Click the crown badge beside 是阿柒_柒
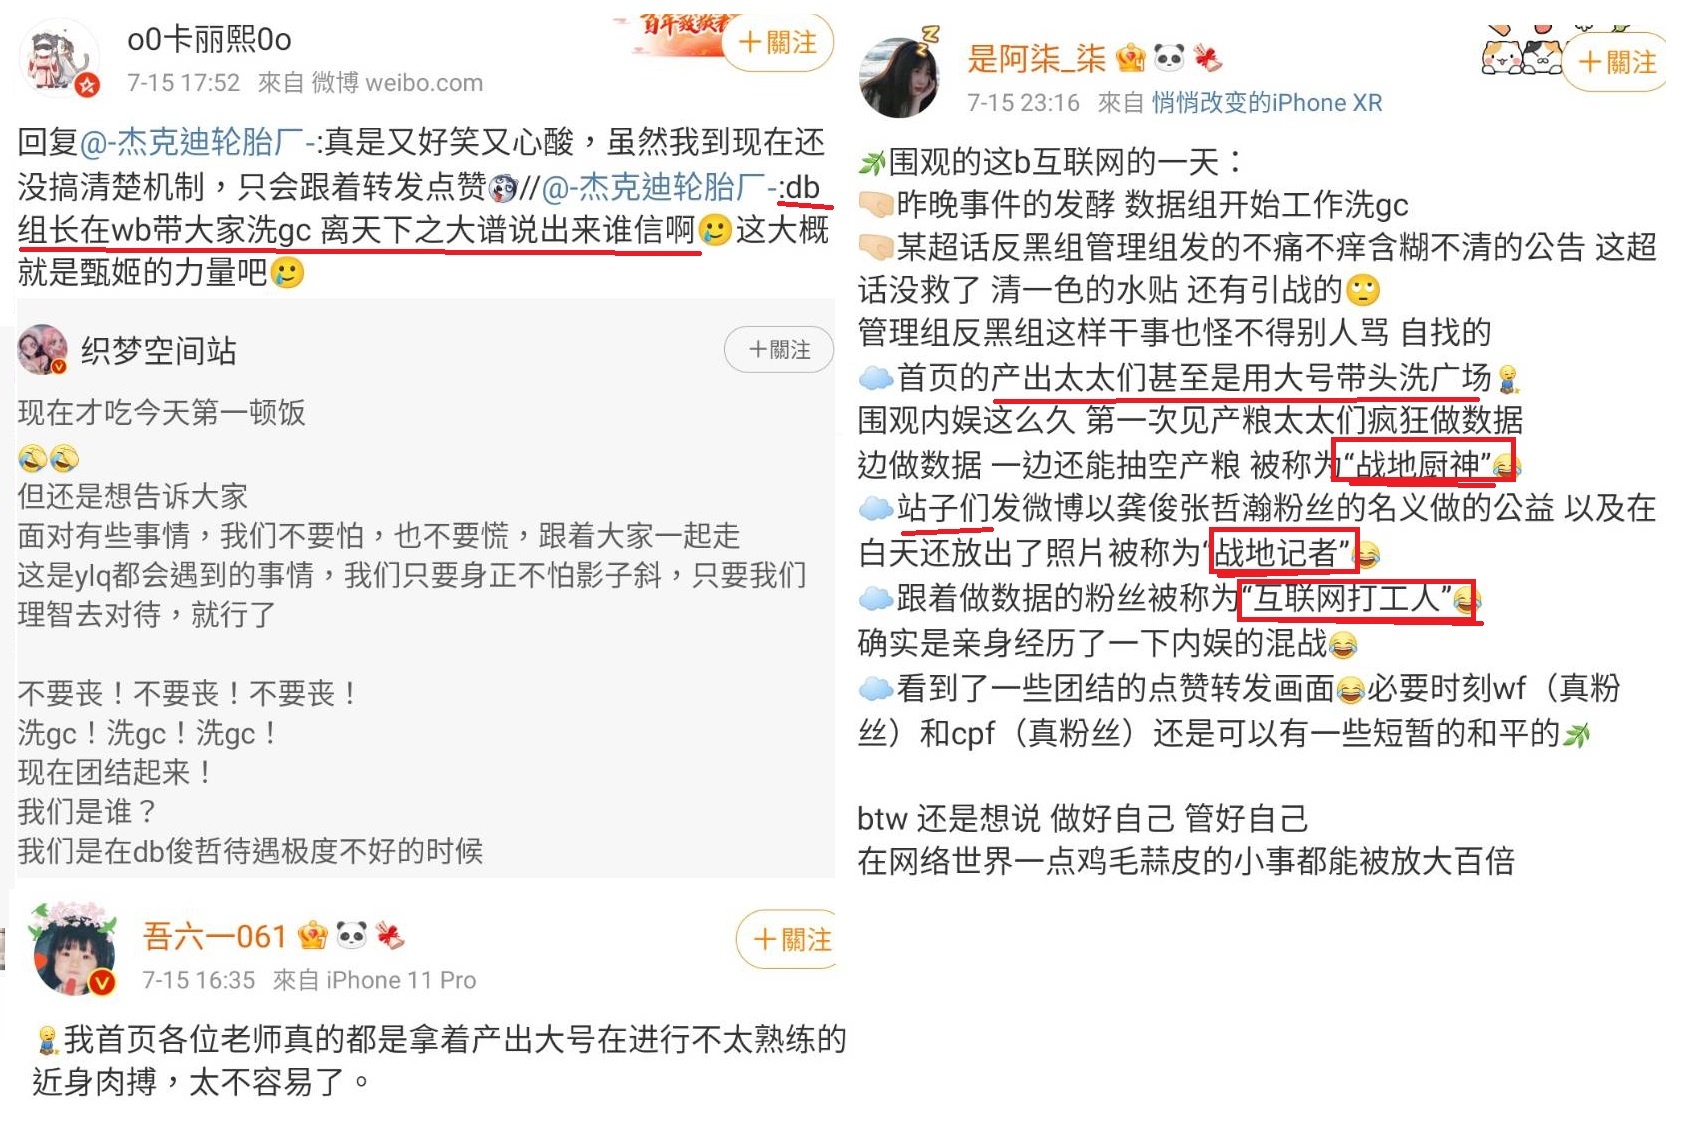This screenshot has width=1686, height=1122. 1130,59
